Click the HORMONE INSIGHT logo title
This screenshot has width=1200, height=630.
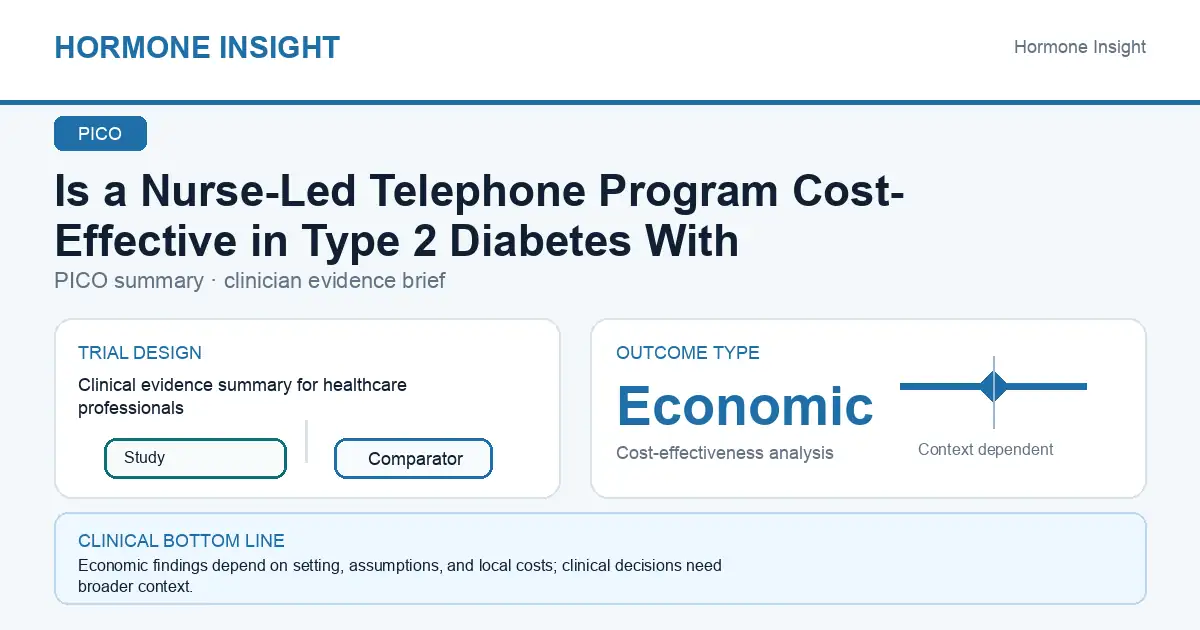[x=197, y=47]
